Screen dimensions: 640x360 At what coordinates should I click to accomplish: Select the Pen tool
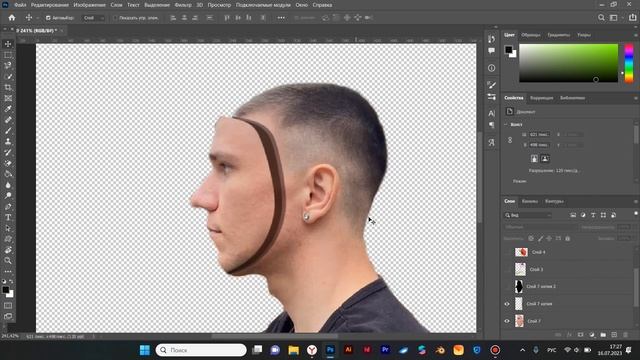tap(8, 207)
